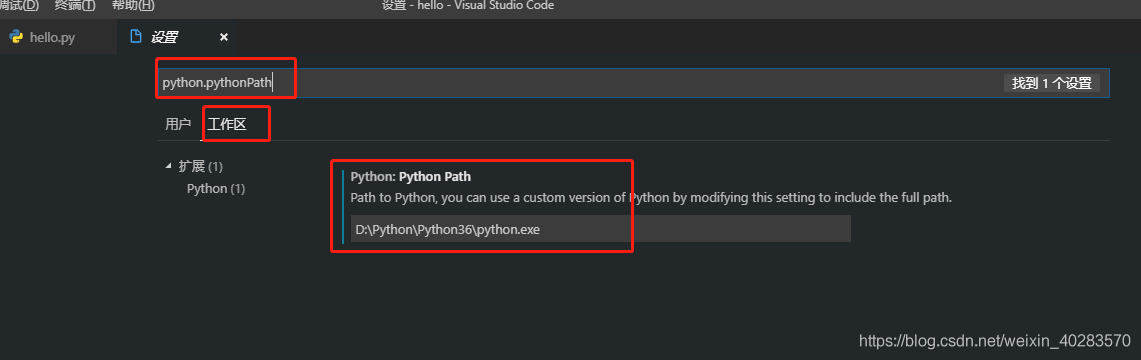Open the 终端(T) menu
The image size is (1141, 360).
(x=75, y=6)
